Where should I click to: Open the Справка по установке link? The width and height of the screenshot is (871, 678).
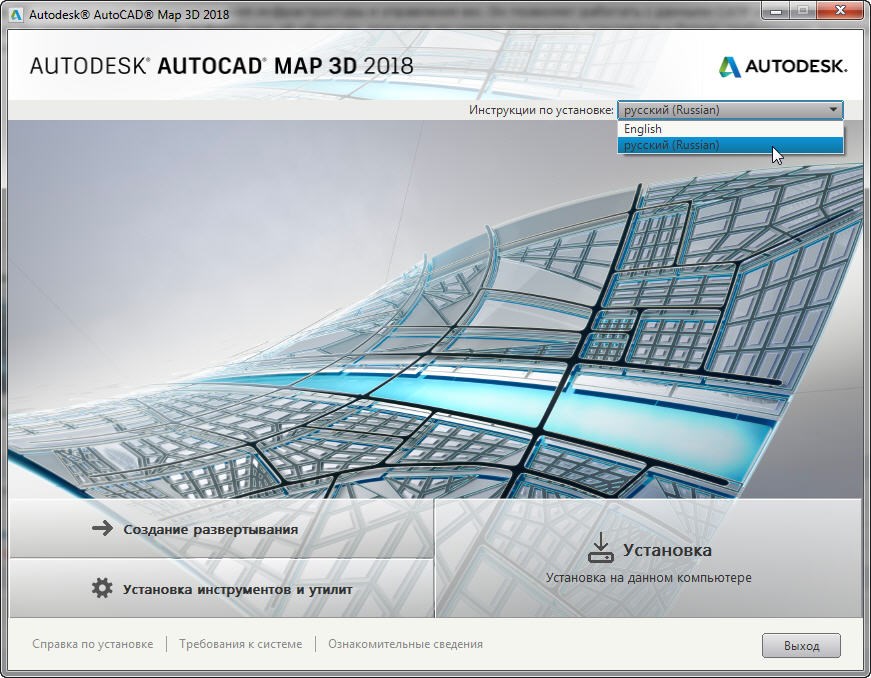click(93, 644)
